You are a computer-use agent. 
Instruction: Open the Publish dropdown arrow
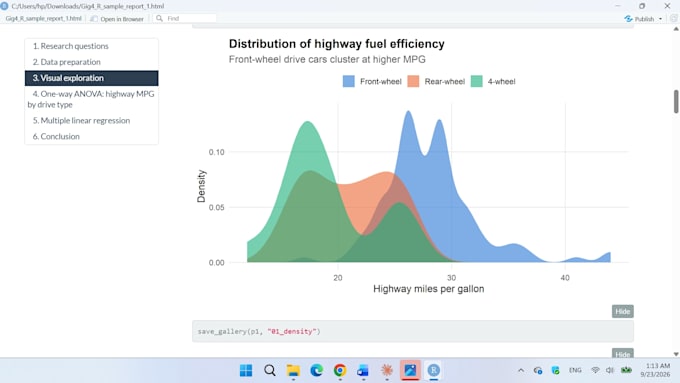click(x=660, y=19)
